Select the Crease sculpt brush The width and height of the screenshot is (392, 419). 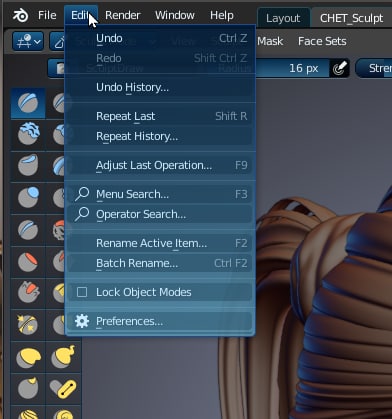click(28, 229)
